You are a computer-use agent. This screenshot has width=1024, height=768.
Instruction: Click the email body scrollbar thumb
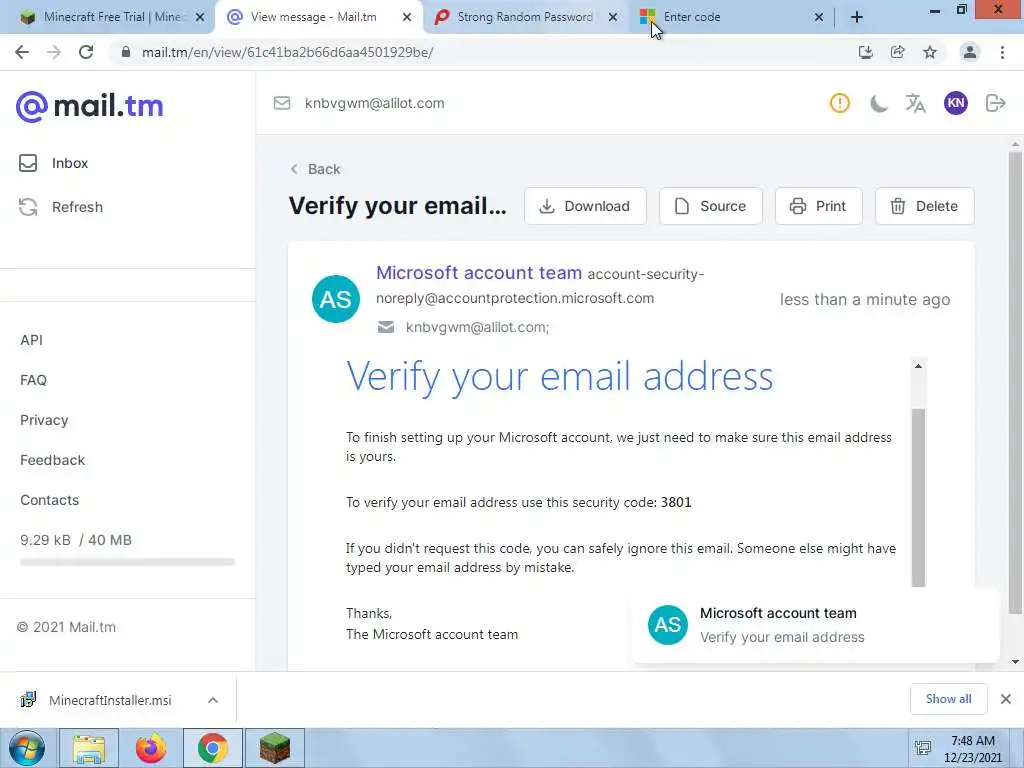[x=918, y=497]
